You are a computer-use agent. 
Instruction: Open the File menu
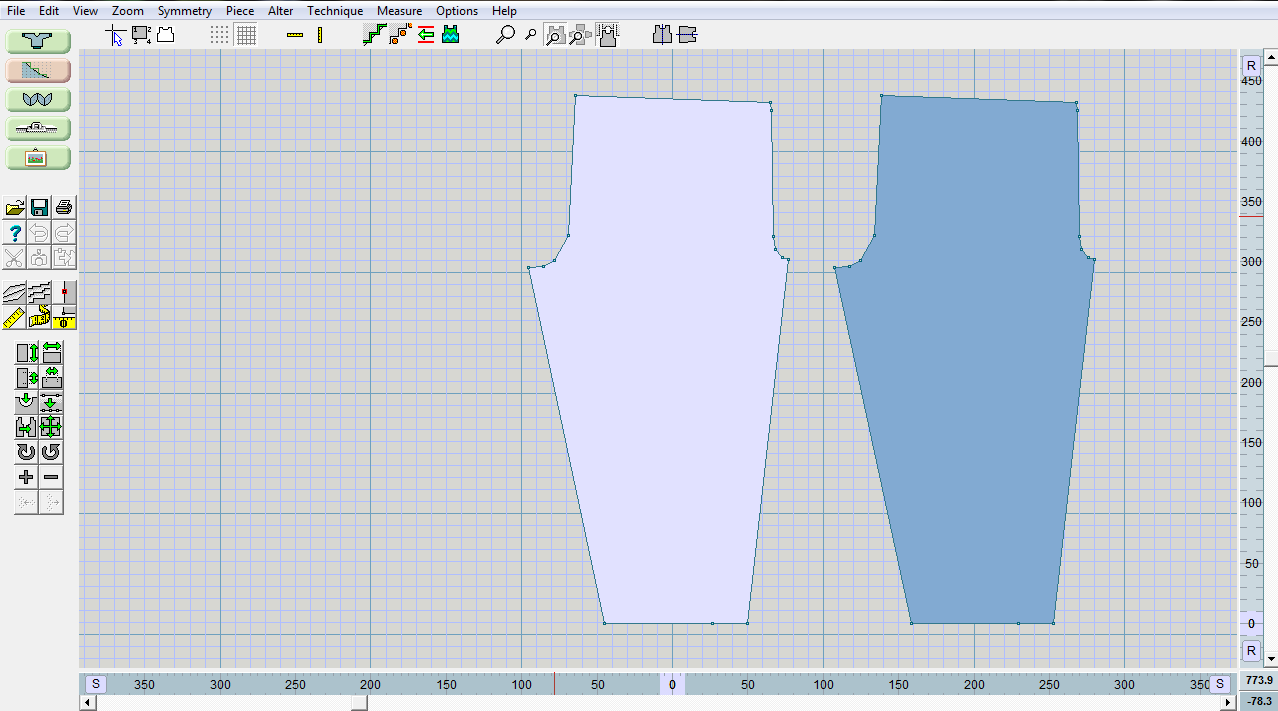[16, 10]
